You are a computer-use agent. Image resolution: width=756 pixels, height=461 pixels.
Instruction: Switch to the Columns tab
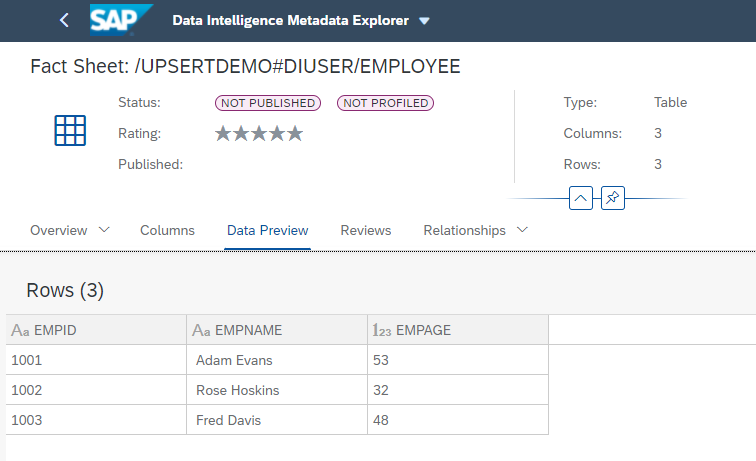pyautogui.click(x=167, y=230)
